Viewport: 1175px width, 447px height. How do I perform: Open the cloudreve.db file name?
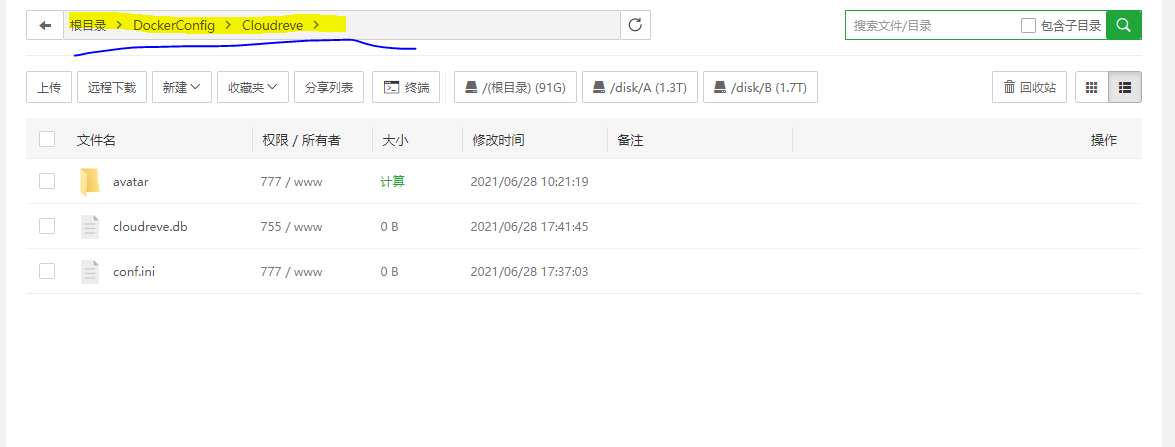click(150, 226)
